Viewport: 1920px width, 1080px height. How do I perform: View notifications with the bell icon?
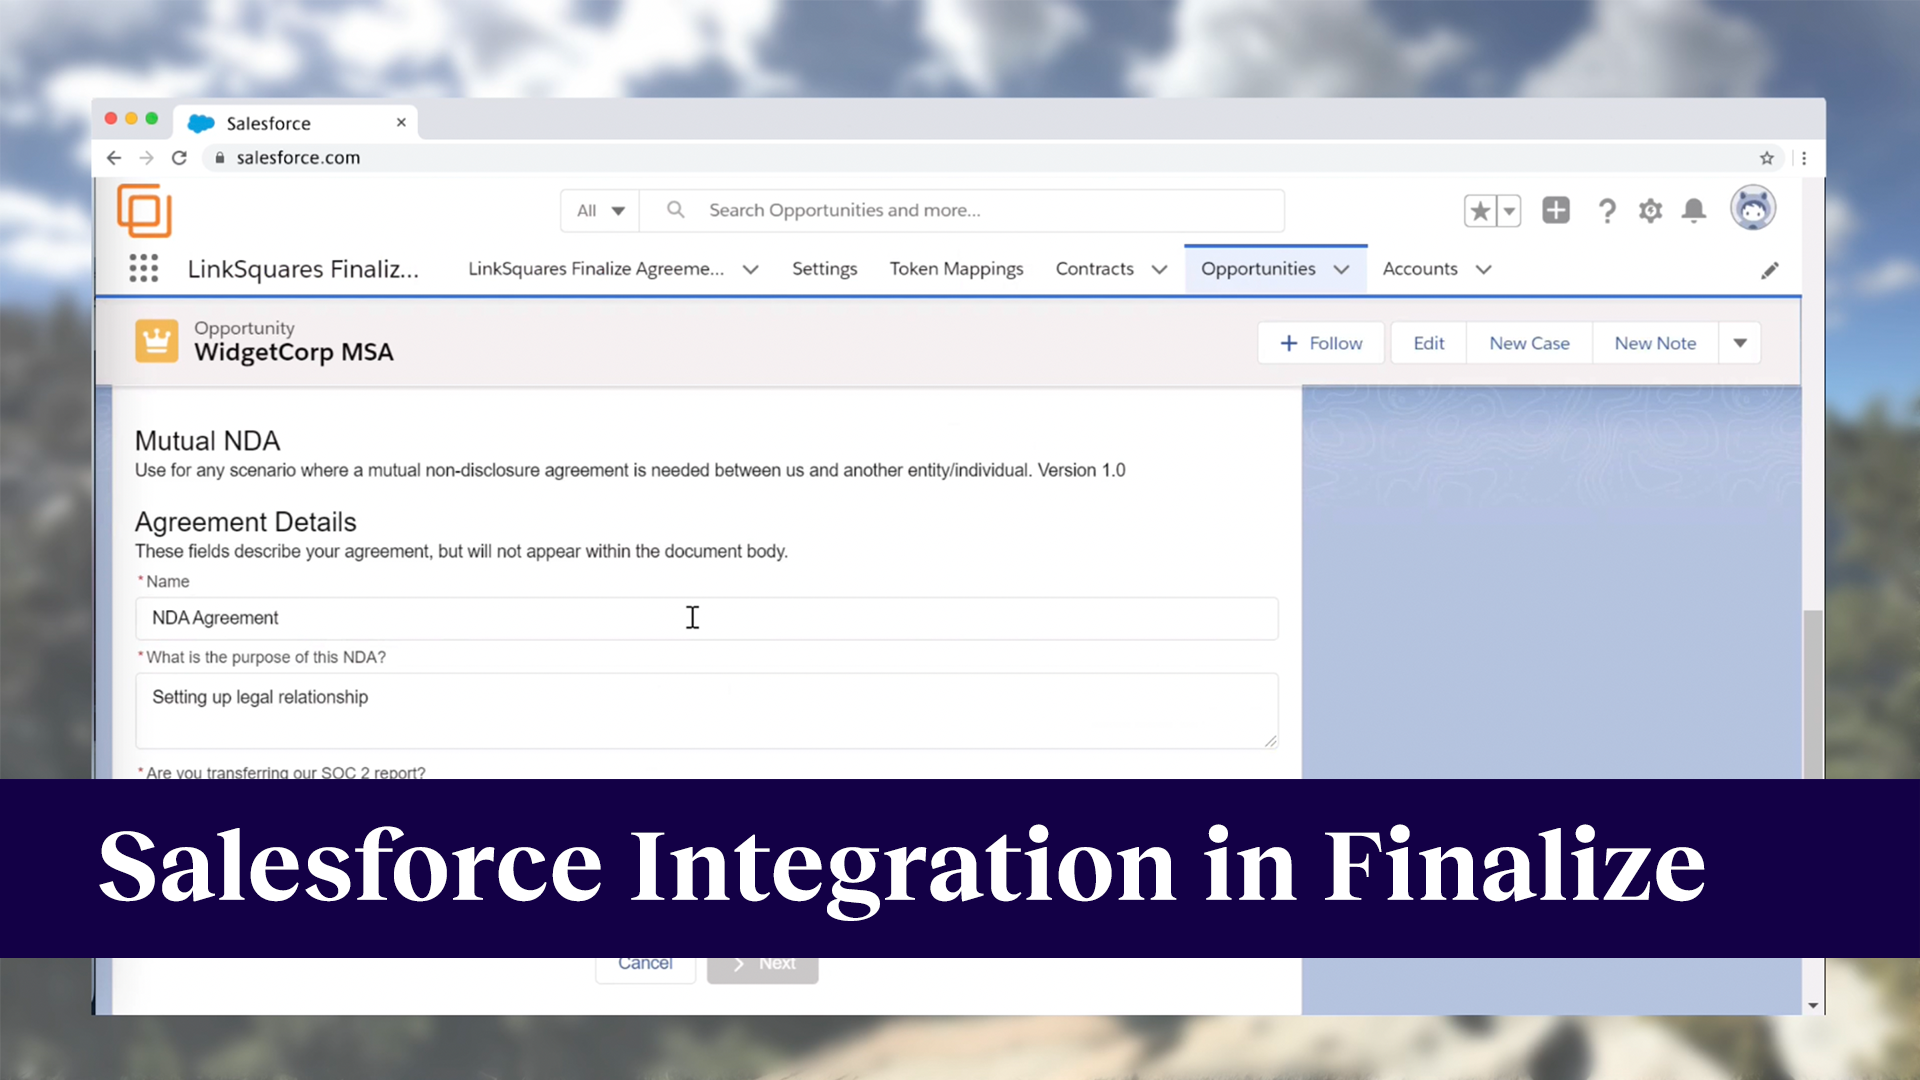(1694, 210)
